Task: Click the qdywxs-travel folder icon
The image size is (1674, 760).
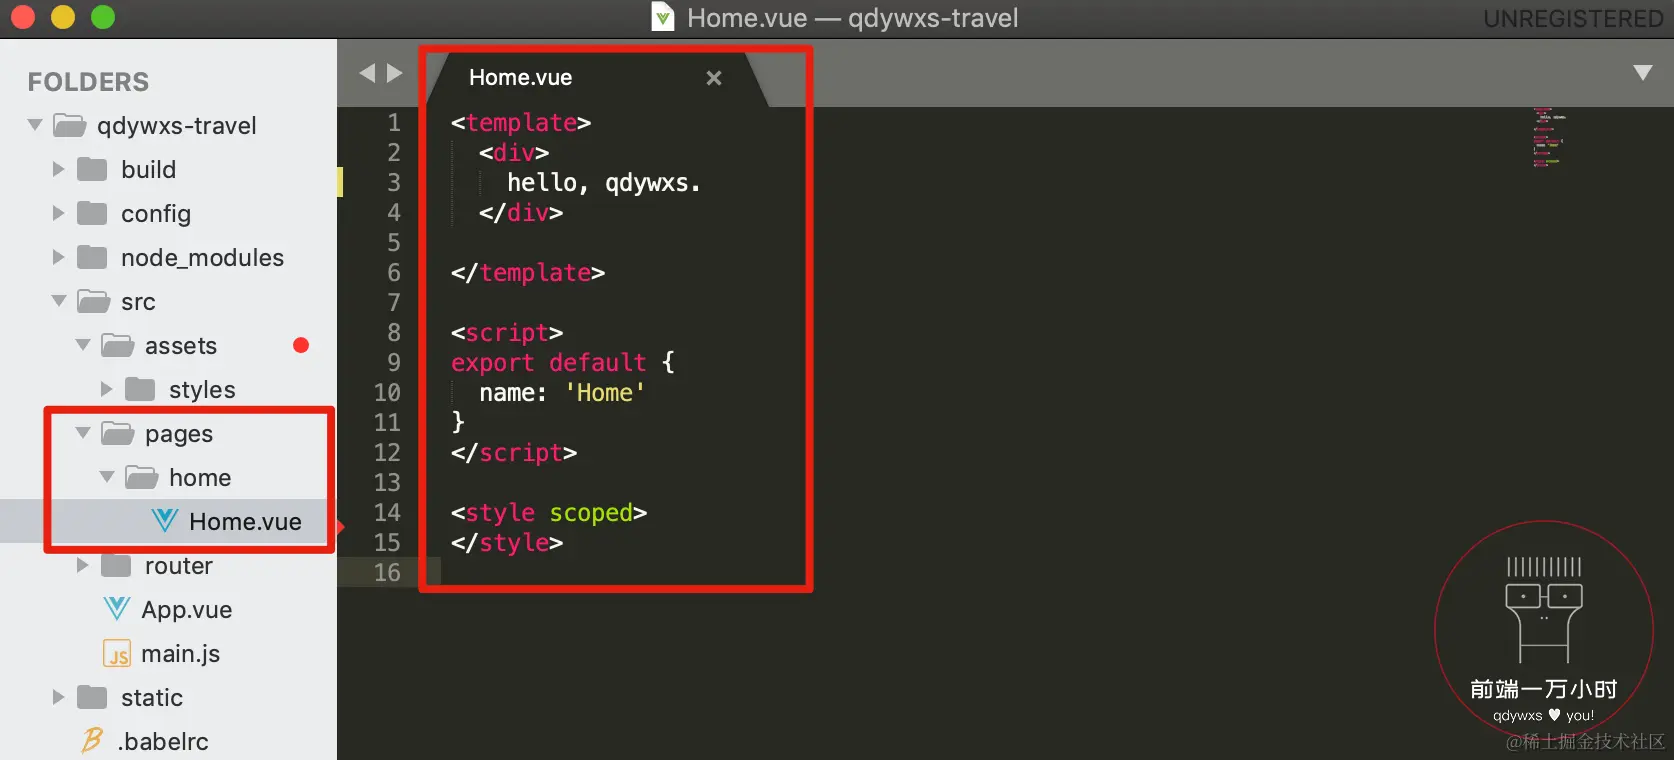Action: [69, 125]
